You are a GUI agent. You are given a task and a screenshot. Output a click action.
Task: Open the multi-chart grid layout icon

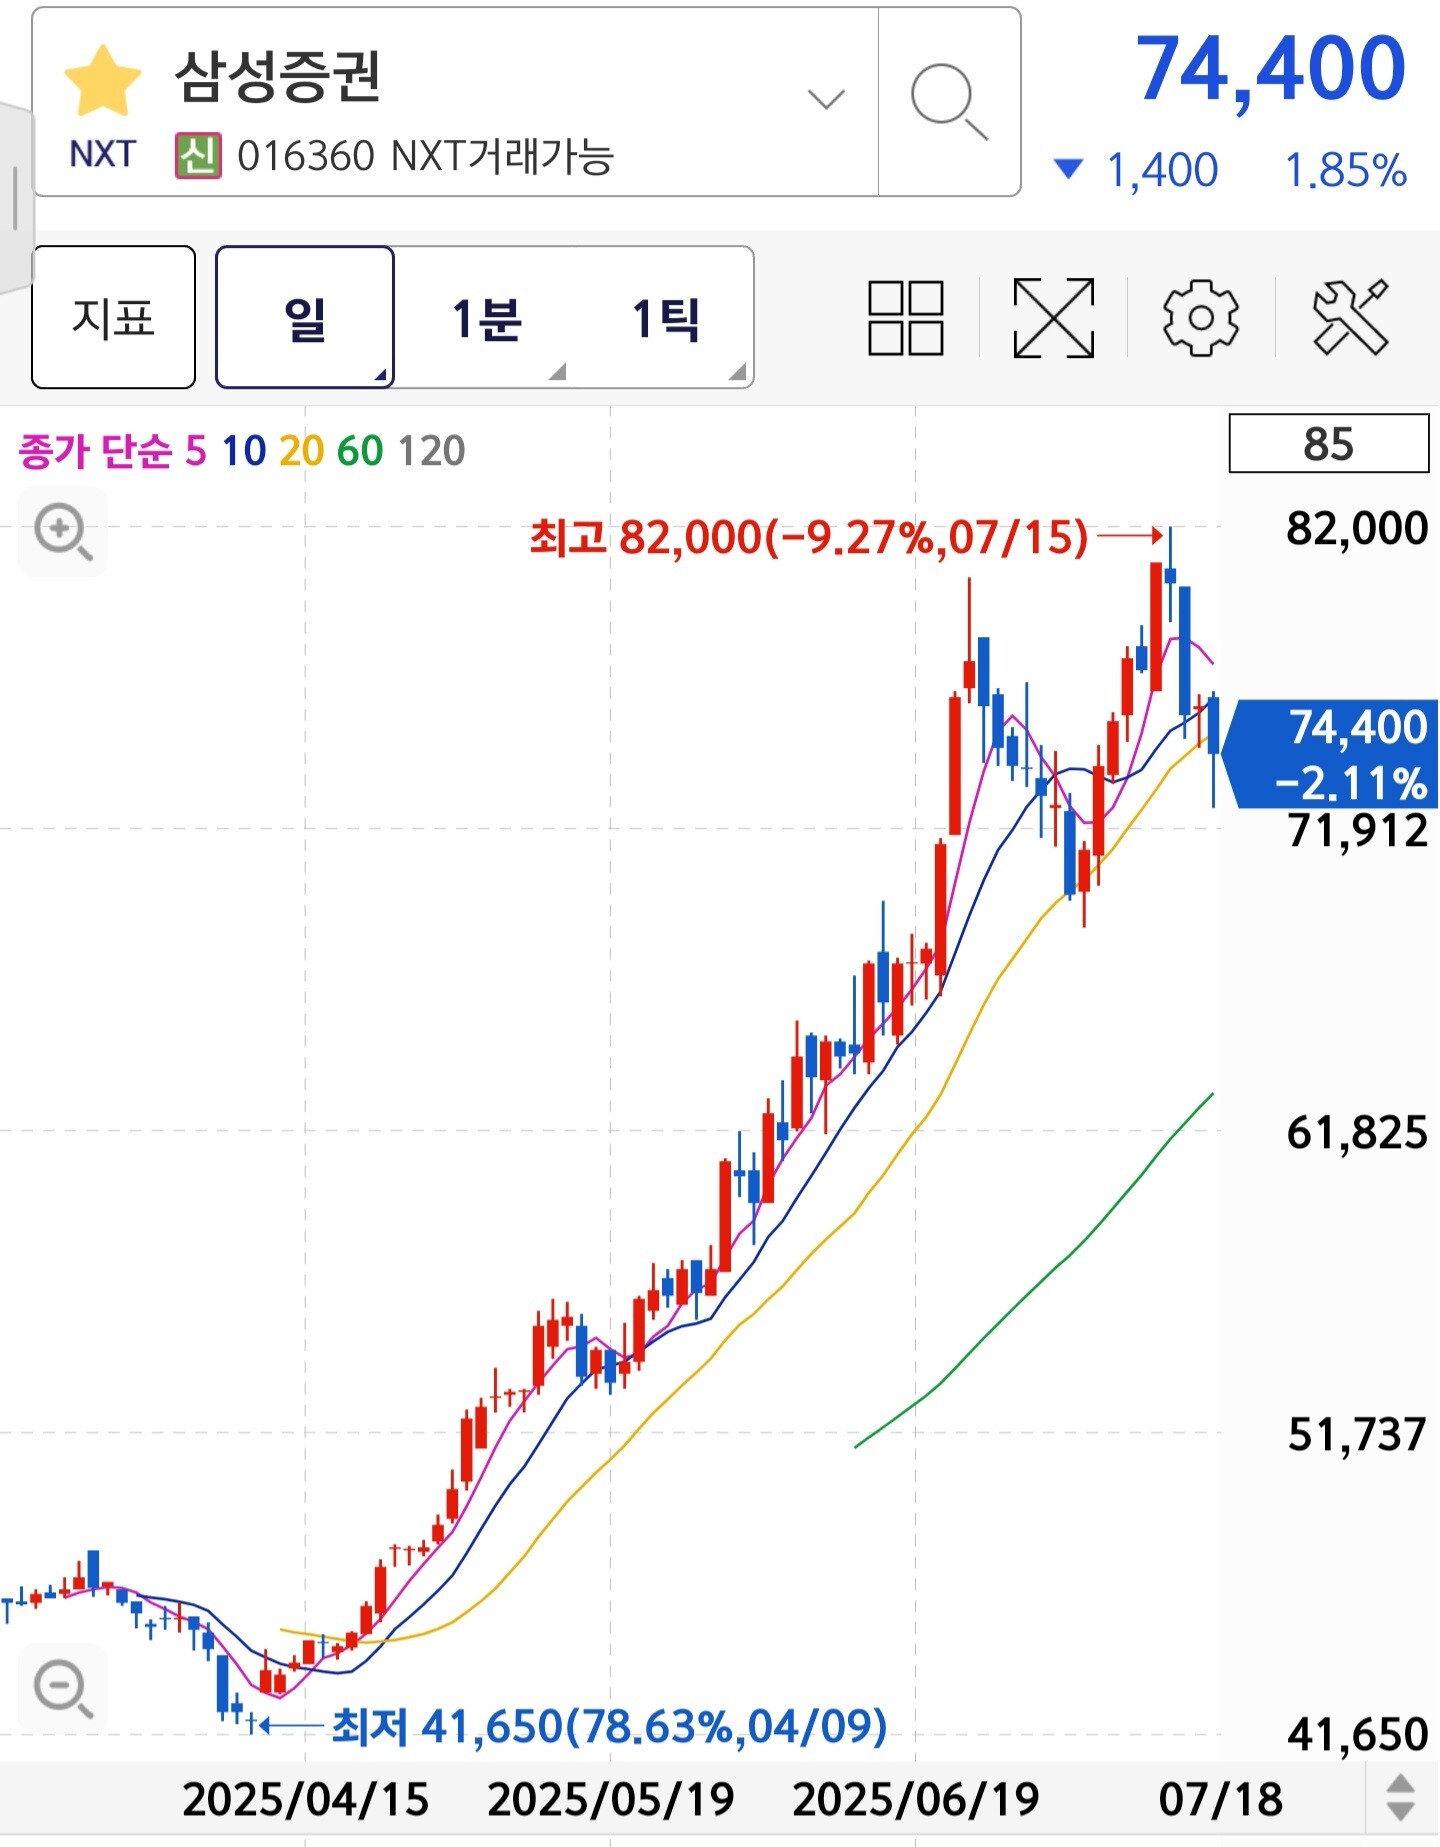point(905,318)
